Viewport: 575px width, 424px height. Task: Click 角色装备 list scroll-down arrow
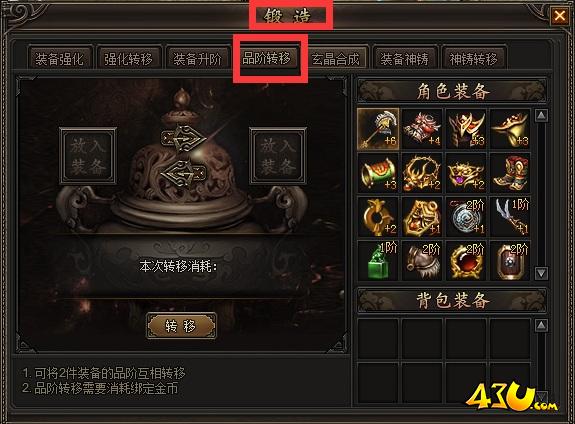(541, 273)
